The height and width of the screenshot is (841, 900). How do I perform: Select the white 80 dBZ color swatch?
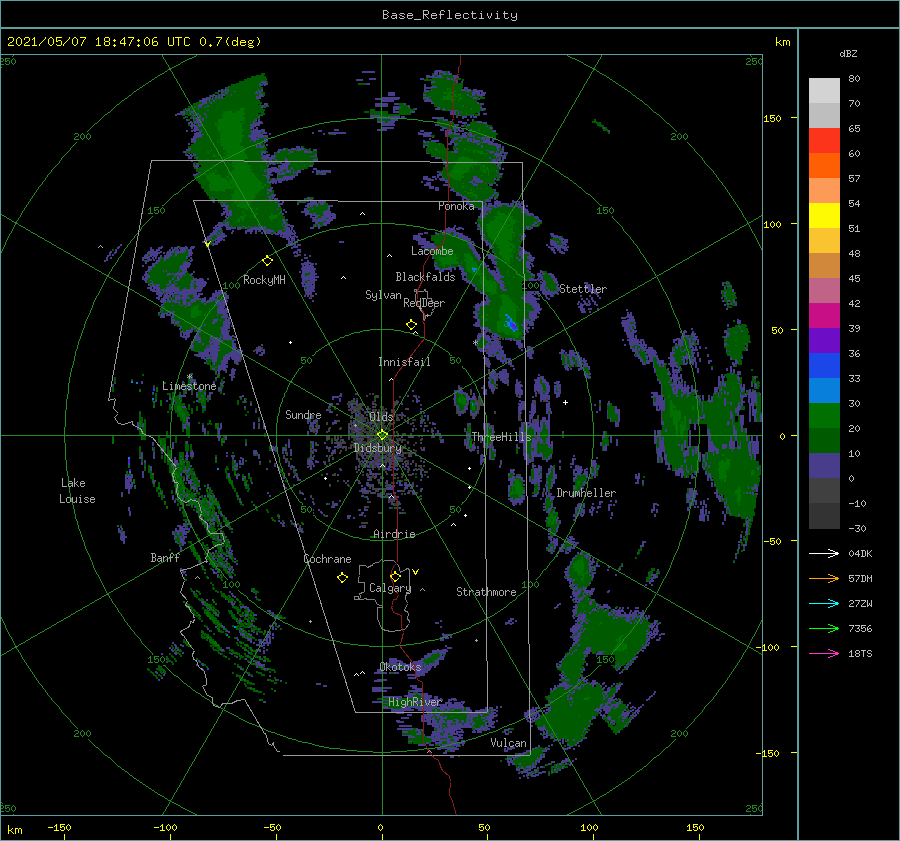(x=824, y=91)
